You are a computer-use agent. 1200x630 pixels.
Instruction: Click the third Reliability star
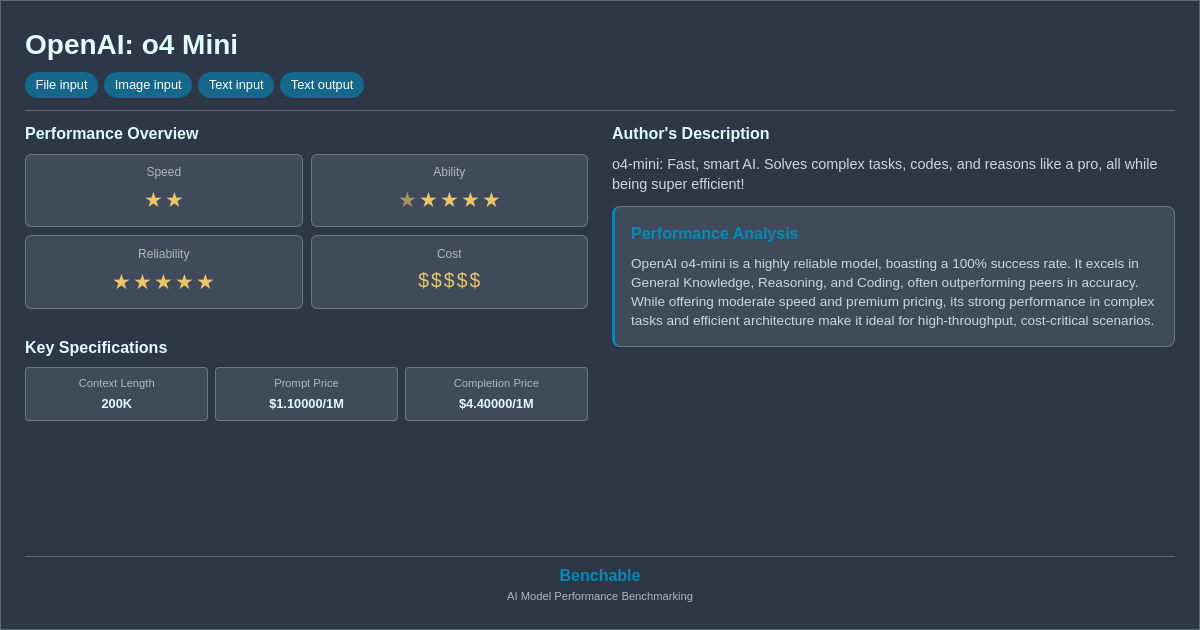pyautogui.click(x=163, y=281)
